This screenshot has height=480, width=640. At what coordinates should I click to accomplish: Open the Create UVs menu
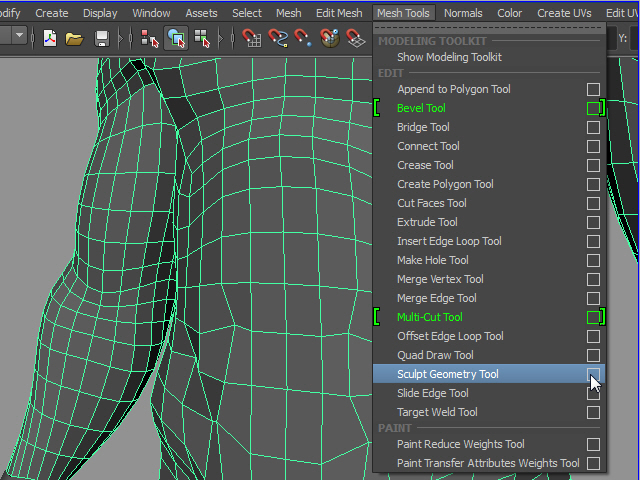click(566, 13)
